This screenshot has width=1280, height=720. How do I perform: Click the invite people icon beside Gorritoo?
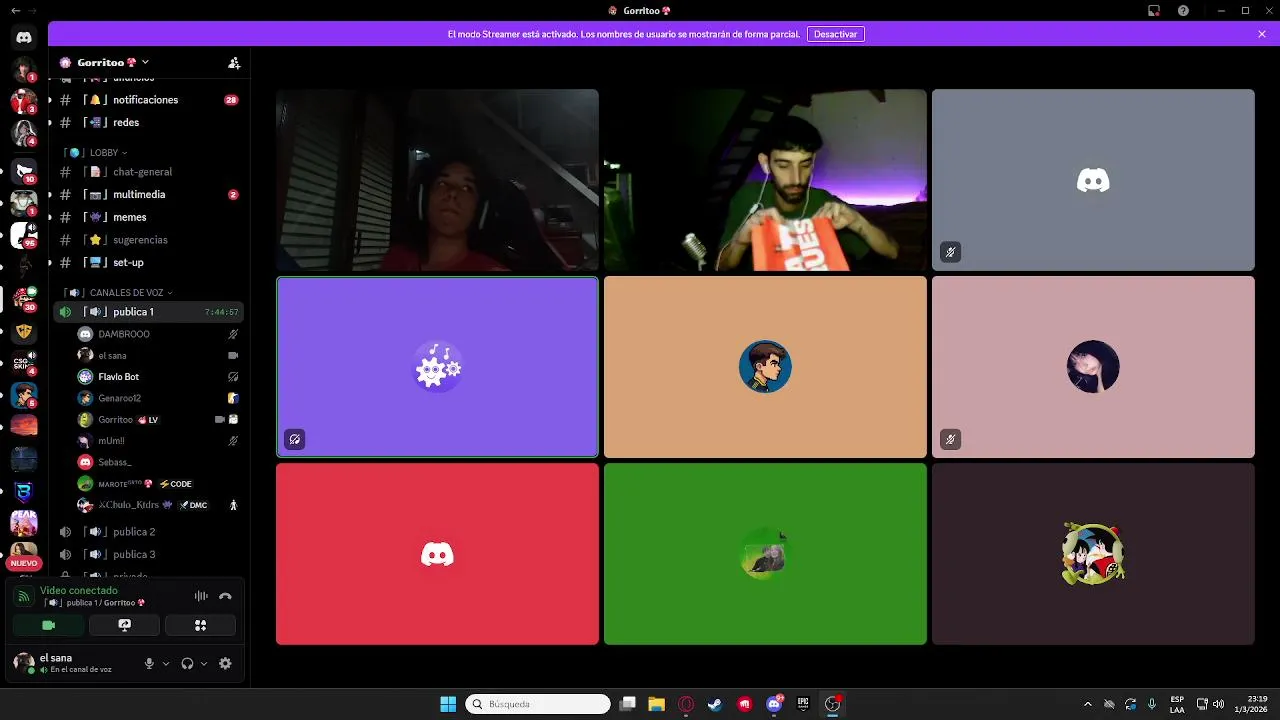click(234, 62)
